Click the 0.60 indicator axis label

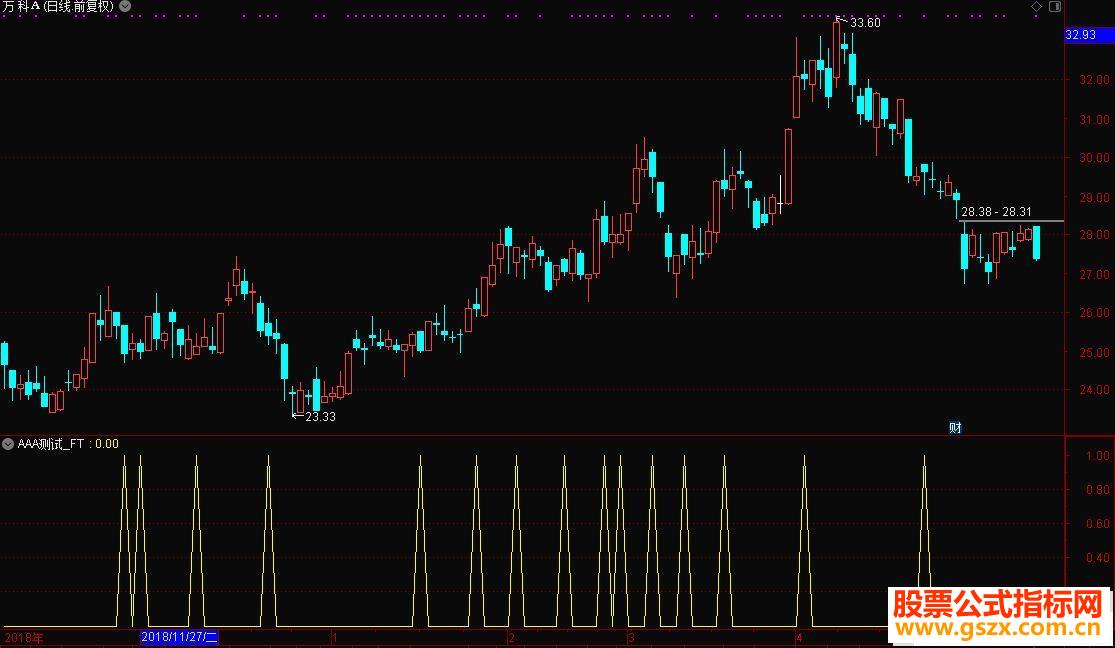[x=1098, y=524]
